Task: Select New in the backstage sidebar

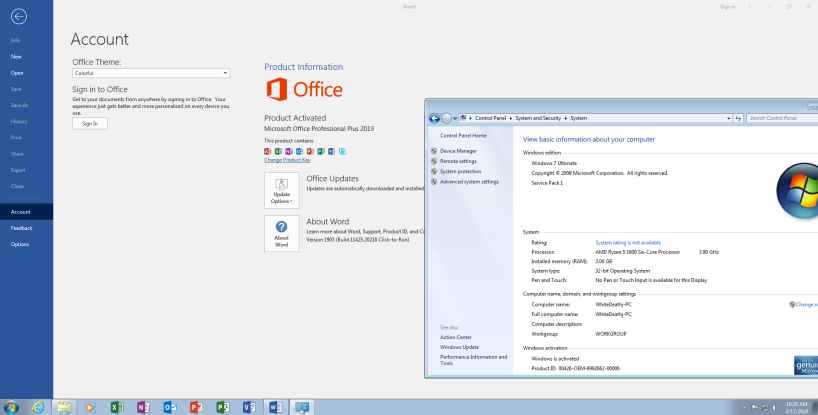Action: coord(18,57)
